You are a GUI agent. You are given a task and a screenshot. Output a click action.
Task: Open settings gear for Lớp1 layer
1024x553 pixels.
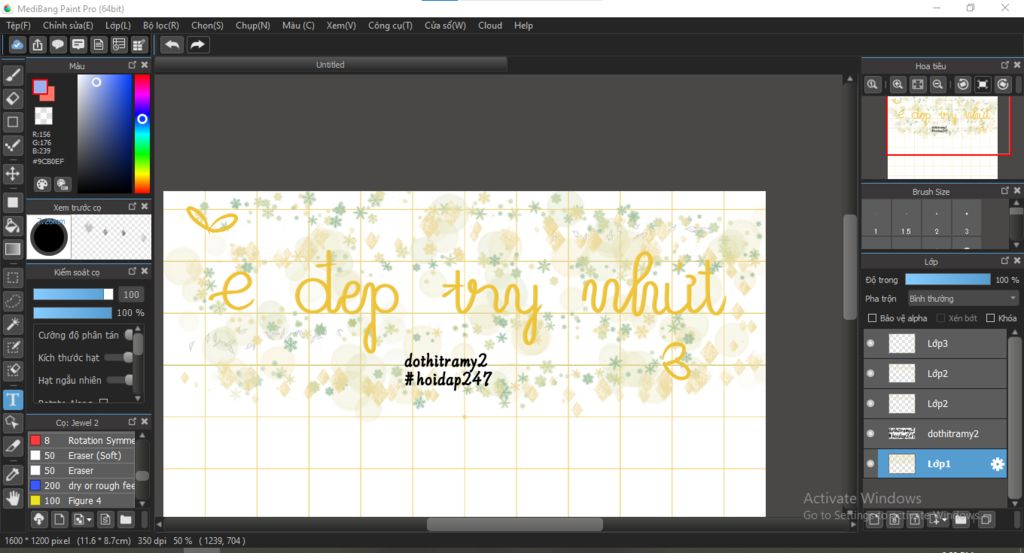[997, 464]
